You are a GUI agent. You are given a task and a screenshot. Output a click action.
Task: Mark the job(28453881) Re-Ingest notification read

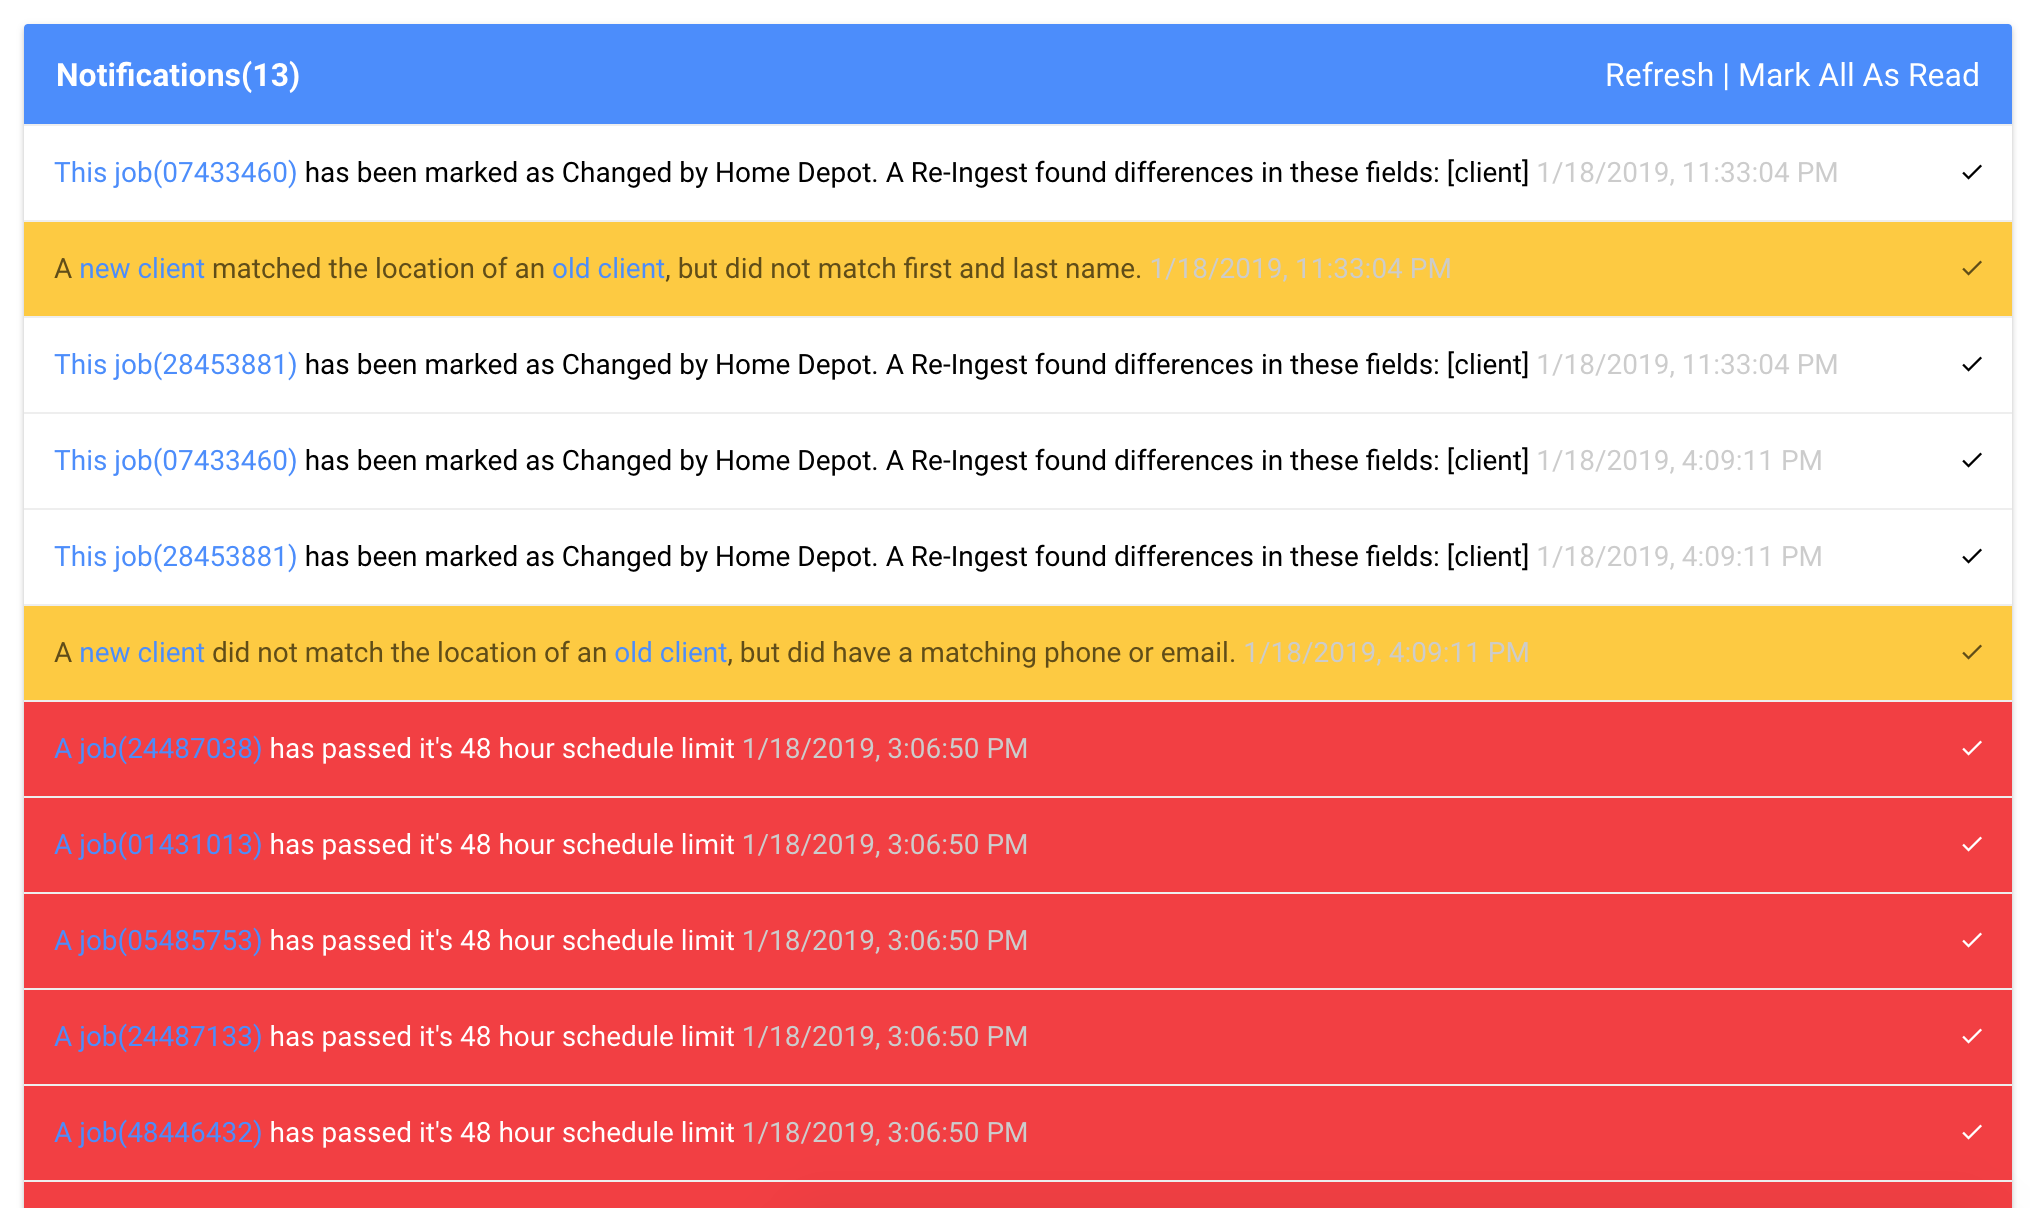click(1972, 364)
